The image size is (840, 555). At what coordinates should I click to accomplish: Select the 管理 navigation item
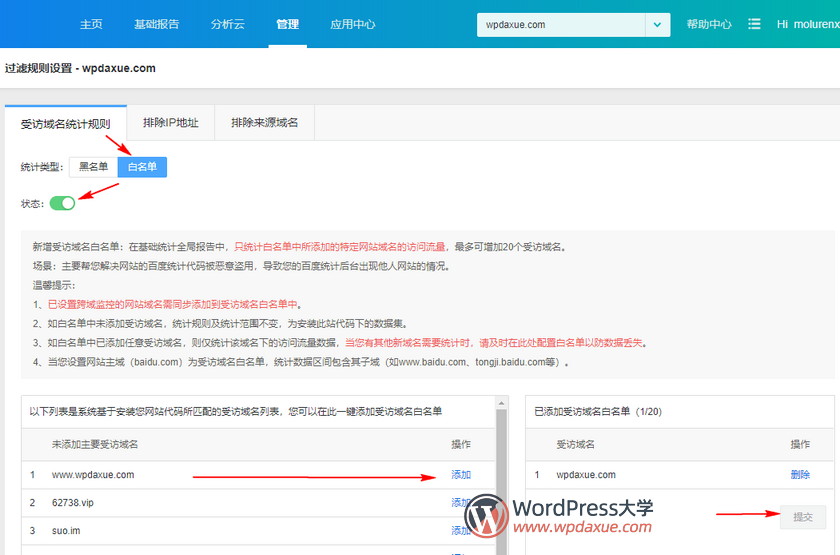point(288,24)
